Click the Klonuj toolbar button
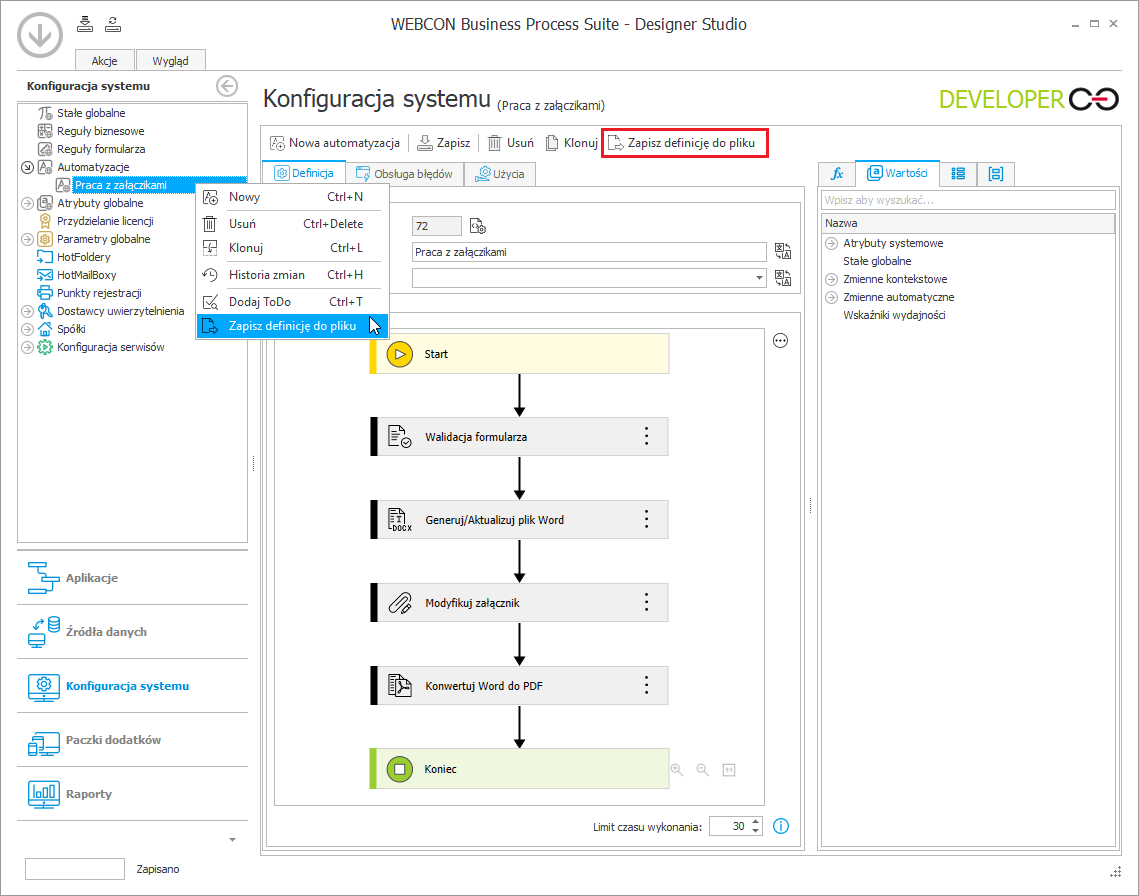The width and height of the screenshot is (1139, 896). (x=572, y=142)
